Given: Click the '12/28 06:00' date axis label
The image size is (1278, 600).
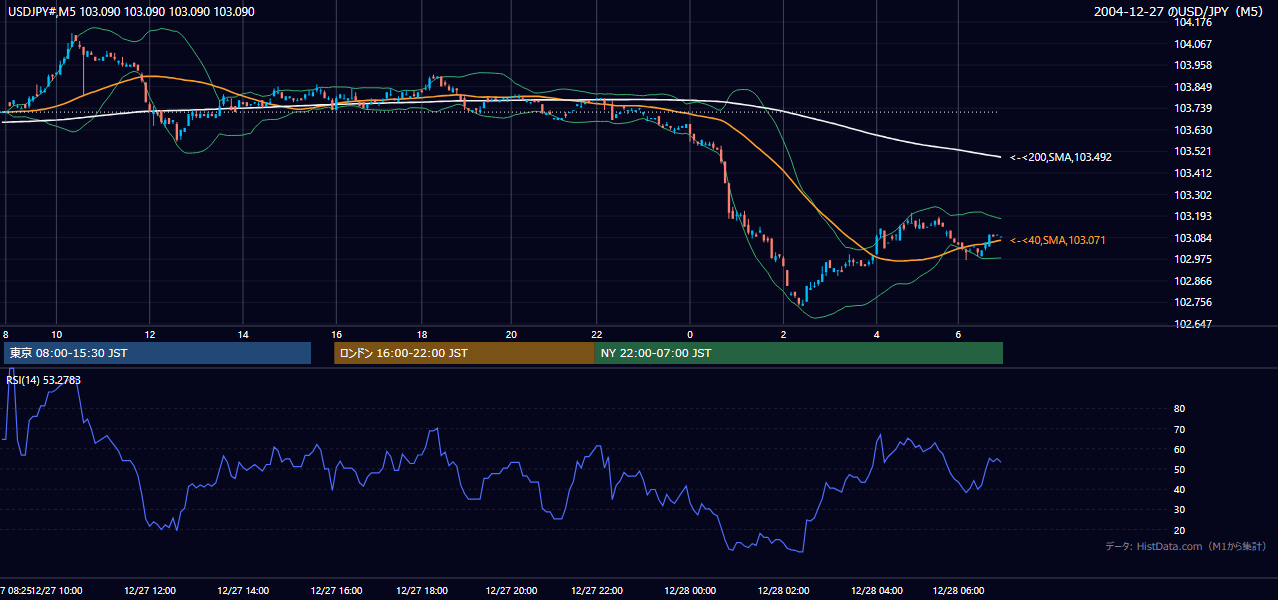Looking at the screenshot, I should coord(958,591).
